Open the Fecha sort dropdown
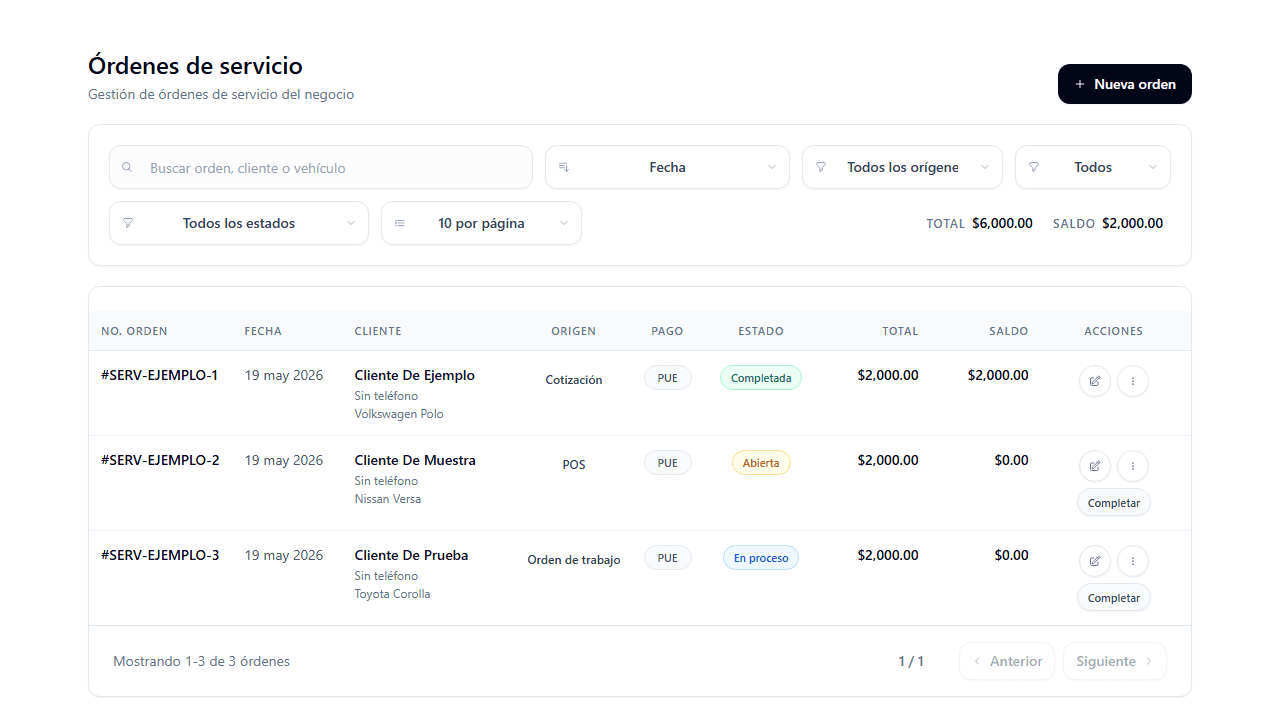This screenshot has height=712, width=1280. [667, 167]
